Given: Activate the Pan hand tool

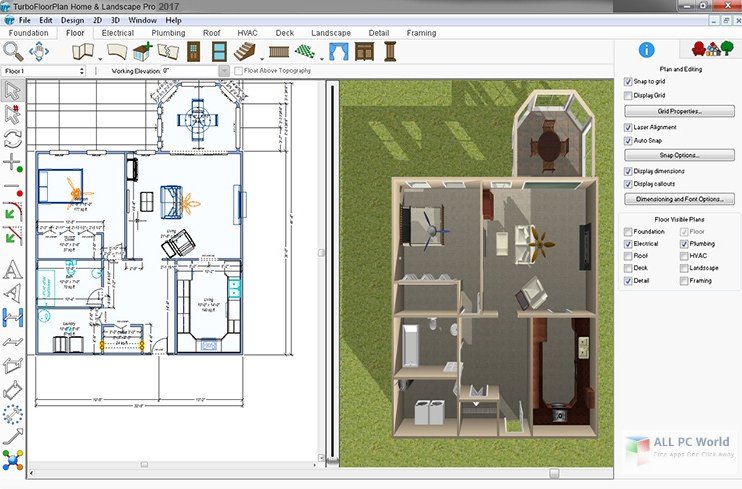Looking at the screenshot, I should click(39, 51).
